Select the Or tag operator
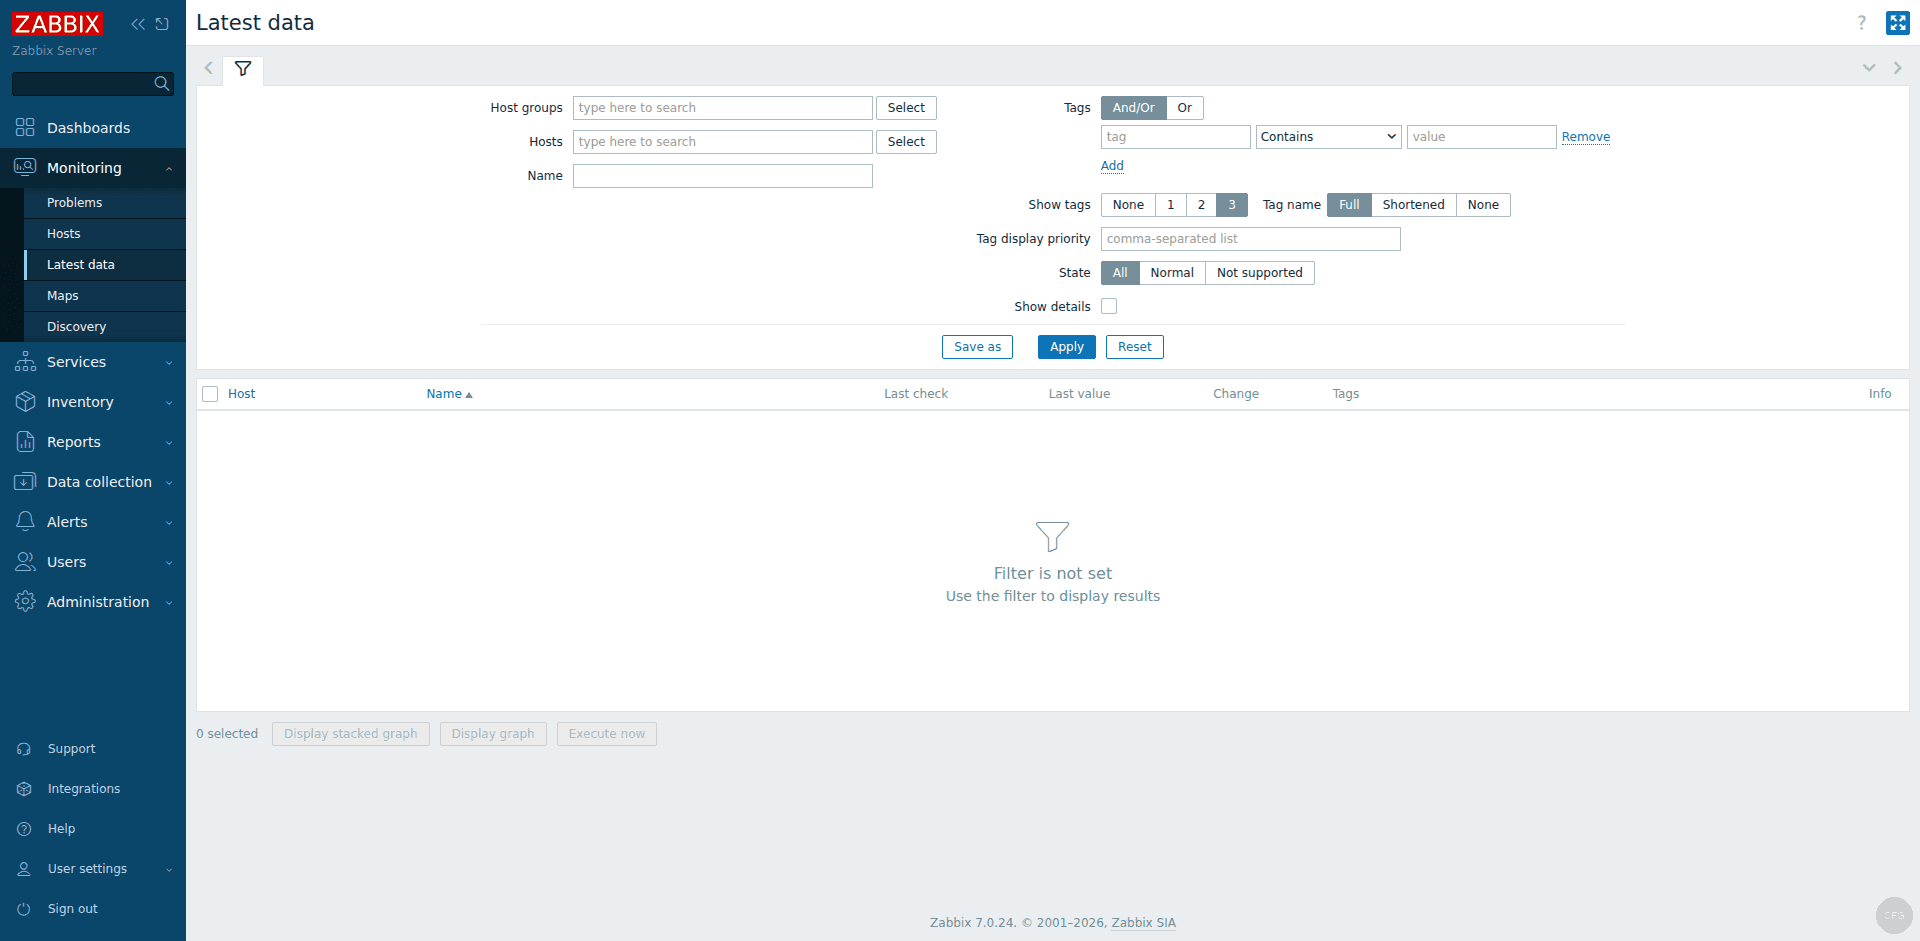Screen dimensions: 1920x941 (x=1184, y=107)
